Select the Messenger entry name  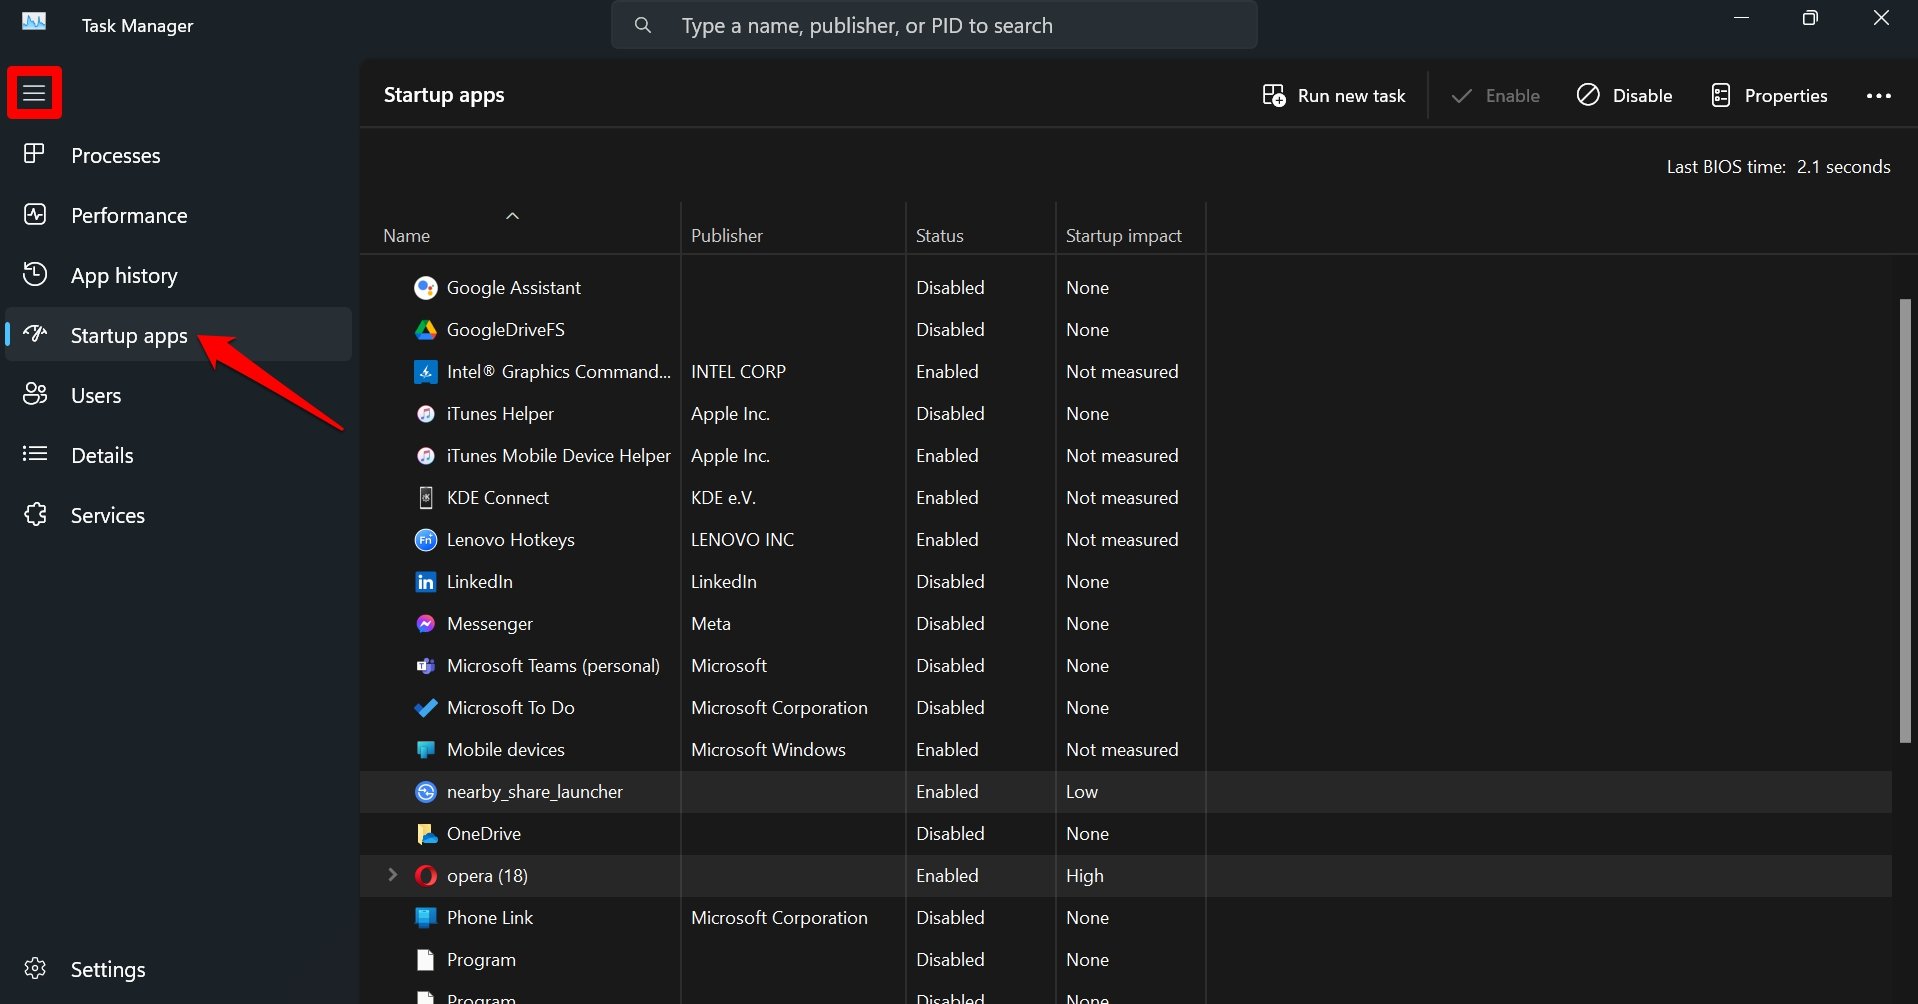[x=489, y=624]
